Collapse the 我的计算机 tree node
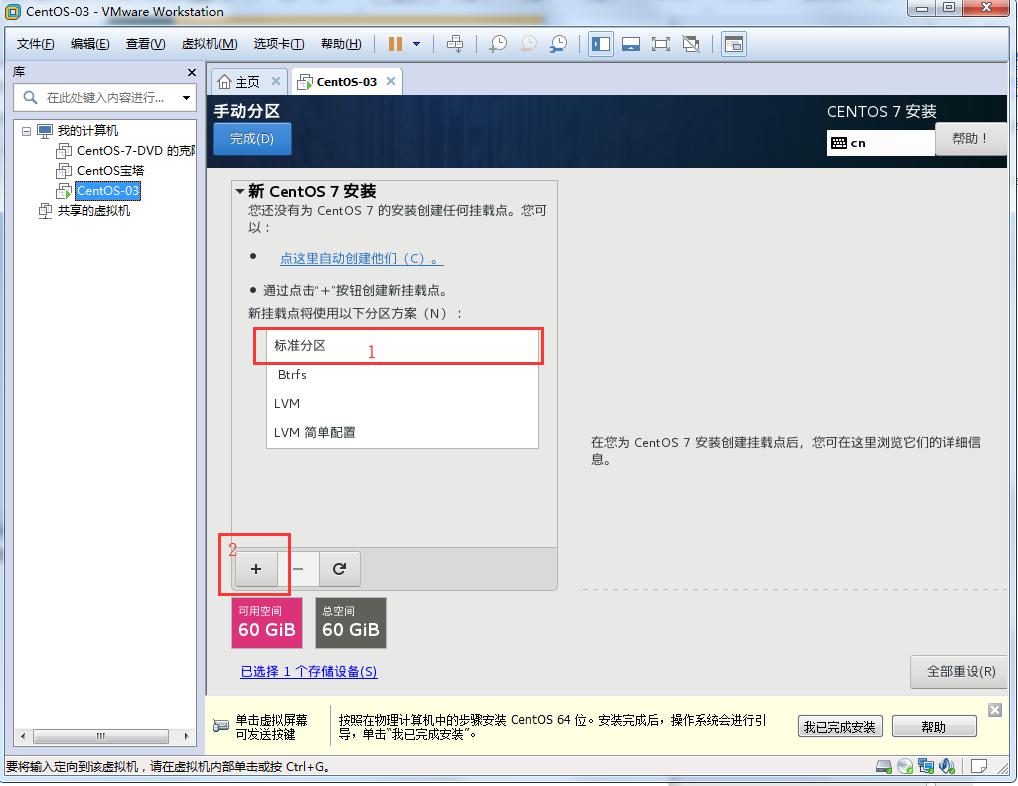The image size is (1018, 786). click(x=27, y=131)
